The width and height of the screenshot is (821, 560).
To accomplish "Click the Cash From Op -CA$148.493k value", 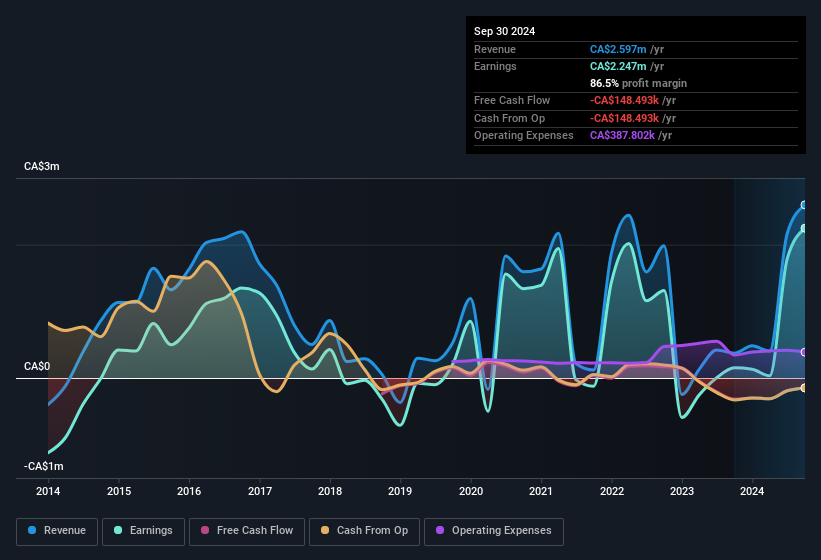I will point(624,118).
